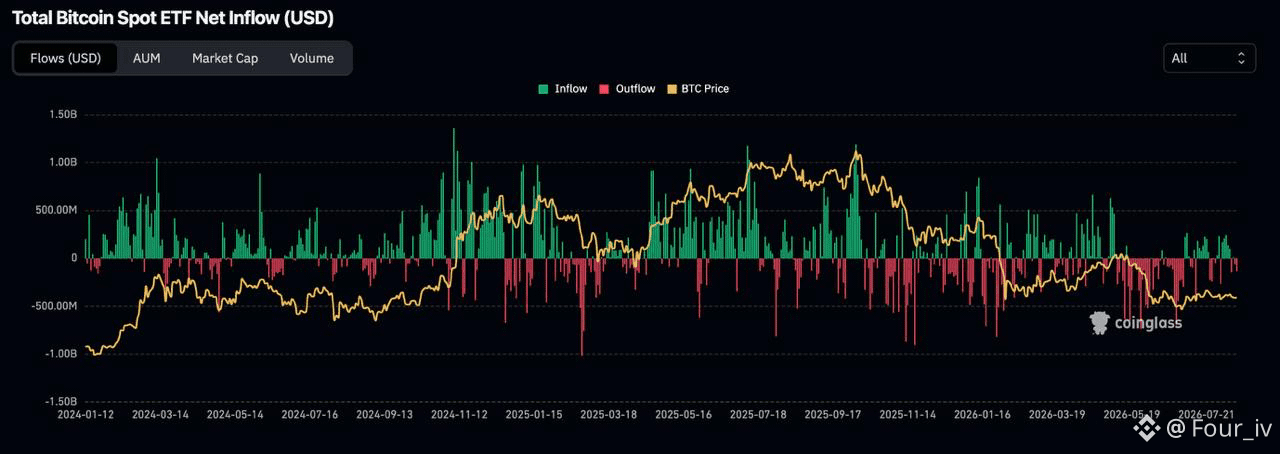1280x454 pixels.
Task: Click the 2025-03-18 date label
Action: tap(609, 414)
